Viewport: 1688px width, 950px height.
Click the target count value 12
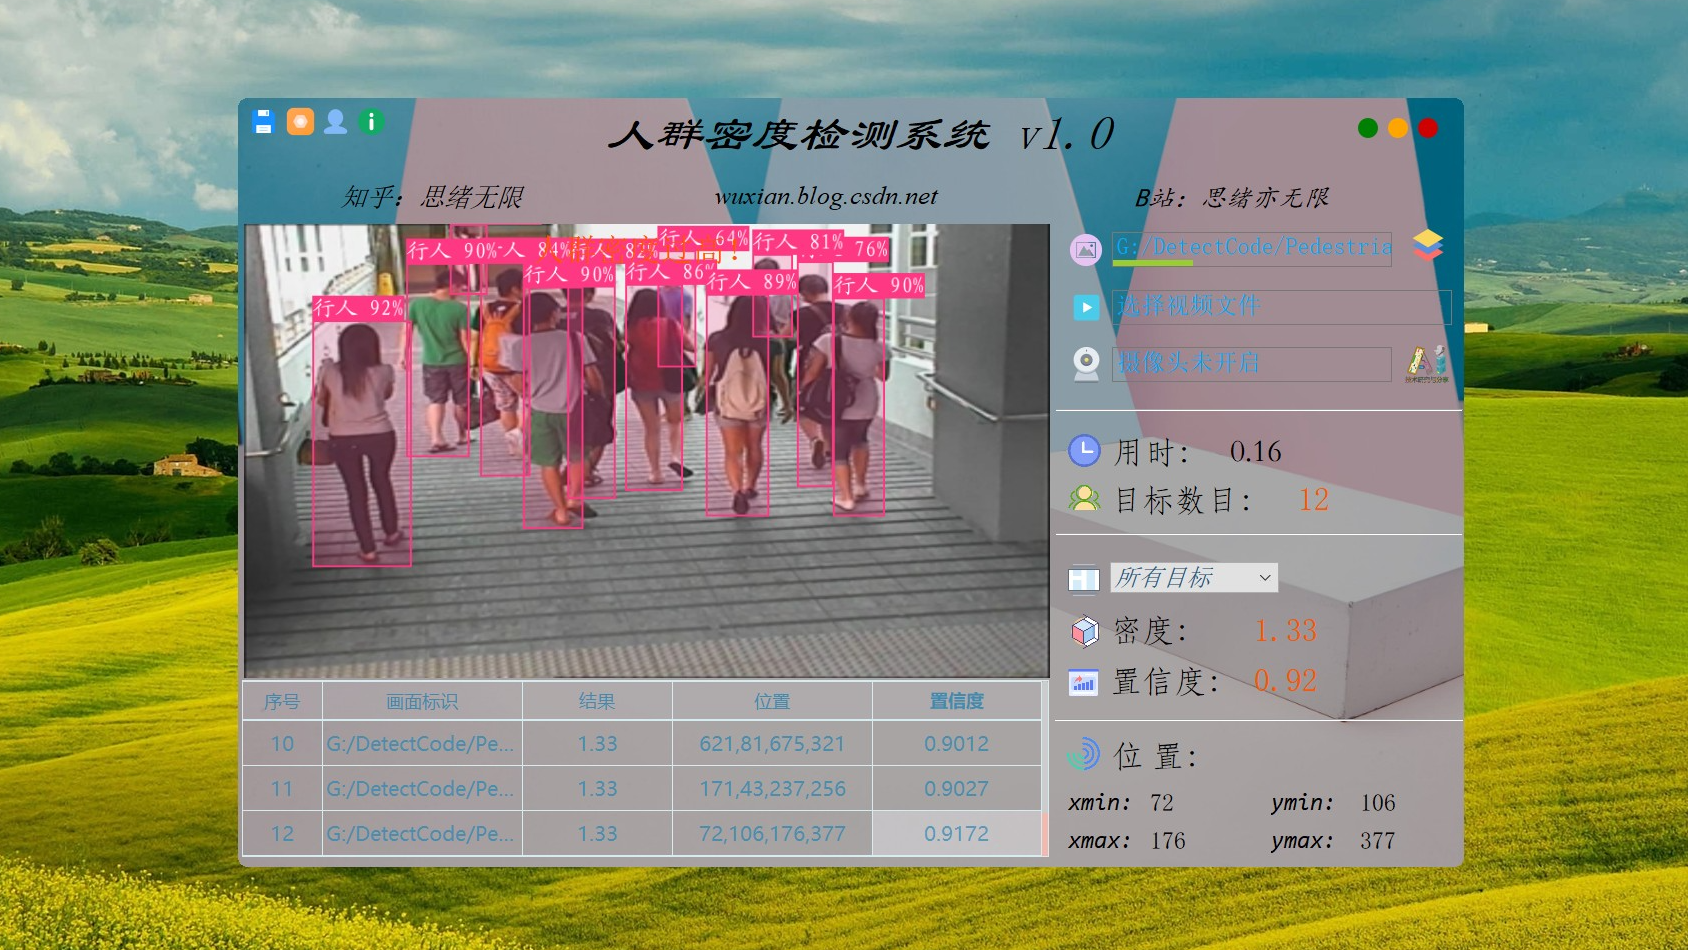click(x=1313, y=500)
